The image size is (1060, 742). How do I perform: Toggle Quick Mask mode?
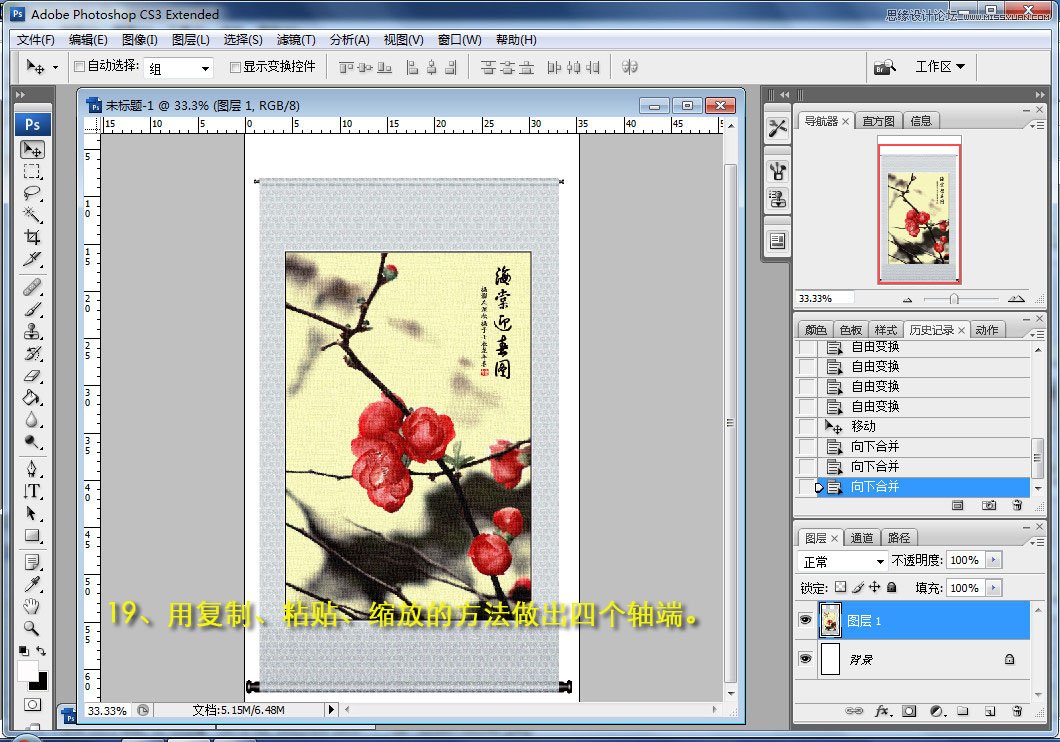click(x=32, y=705)
